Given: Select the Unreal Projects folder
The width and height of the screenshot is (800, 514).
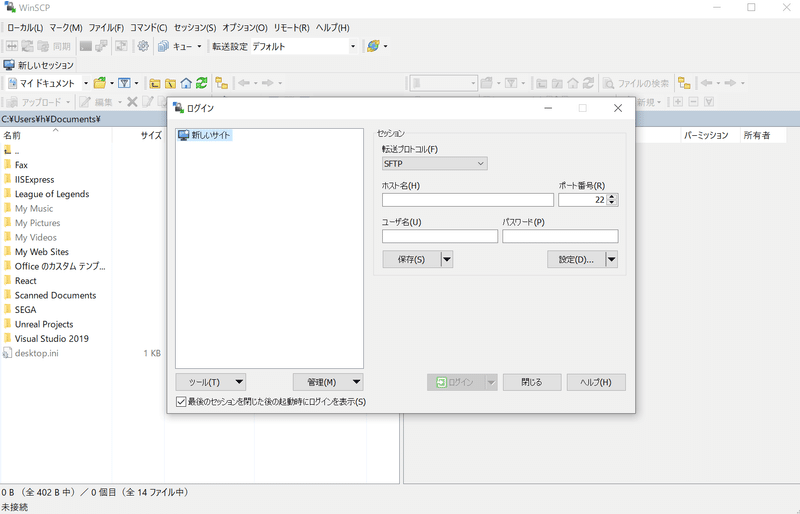Looking at the screenshot, I should coord(44,324).
